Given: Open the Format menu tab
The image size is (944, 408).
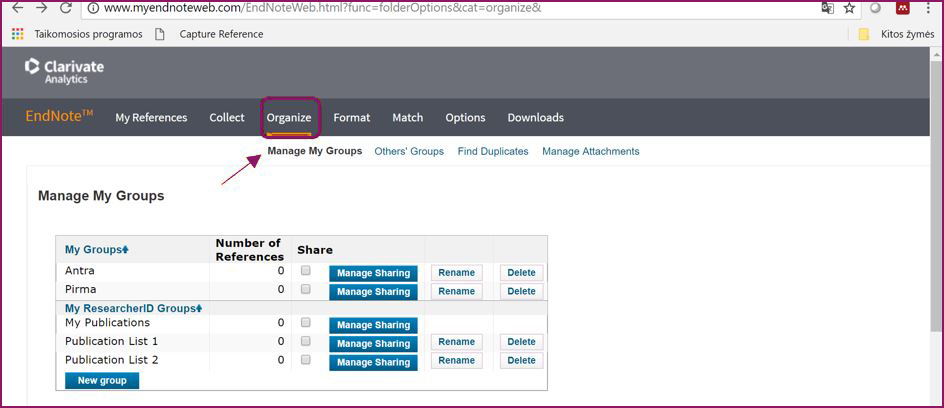Looking at the screenshot, I should coord(351,118).
